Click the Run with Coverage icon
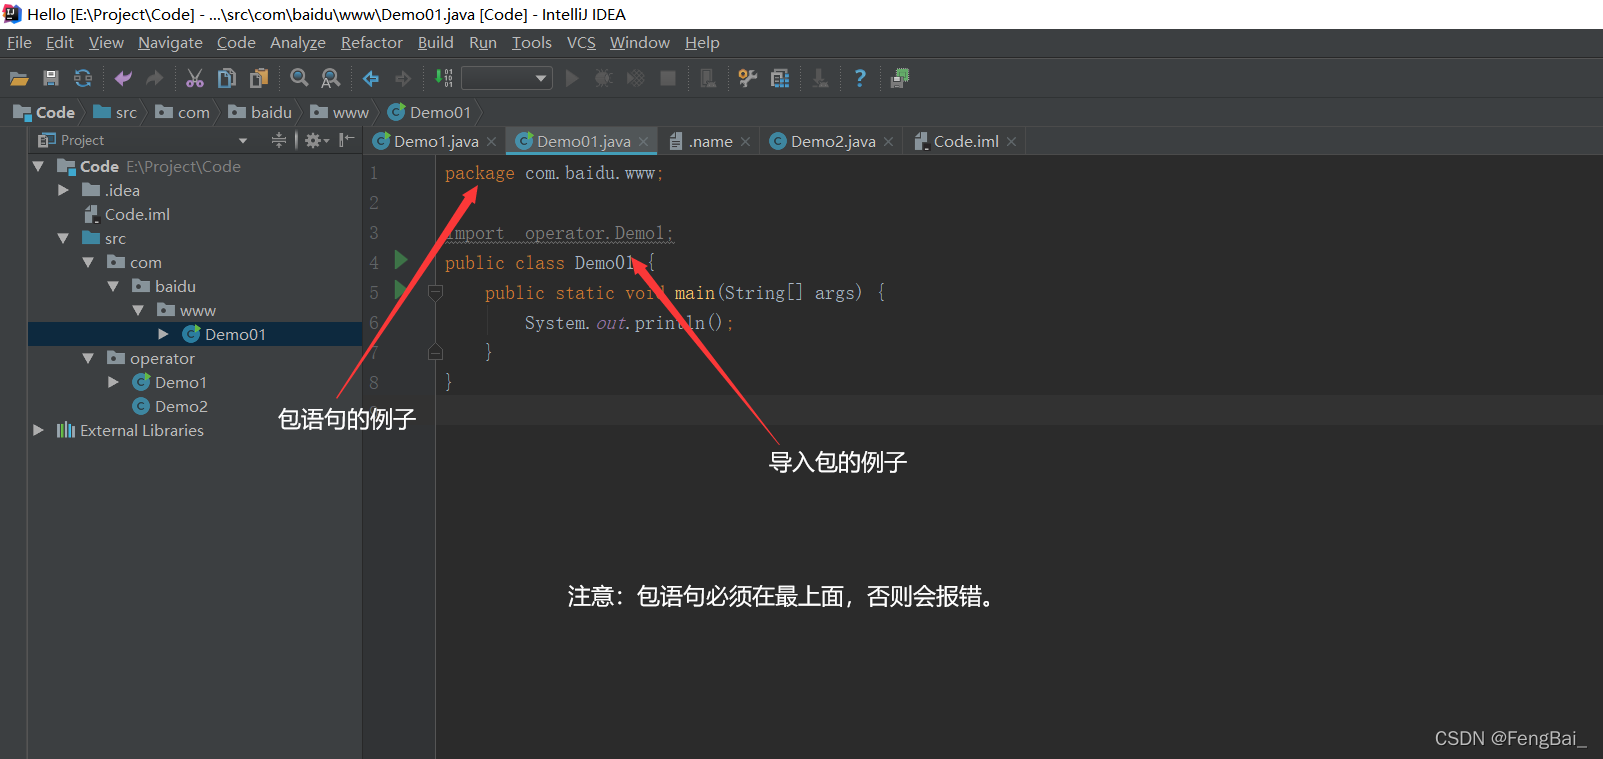Viewport: 1603px width, 759px height. [x=635, y=78]
